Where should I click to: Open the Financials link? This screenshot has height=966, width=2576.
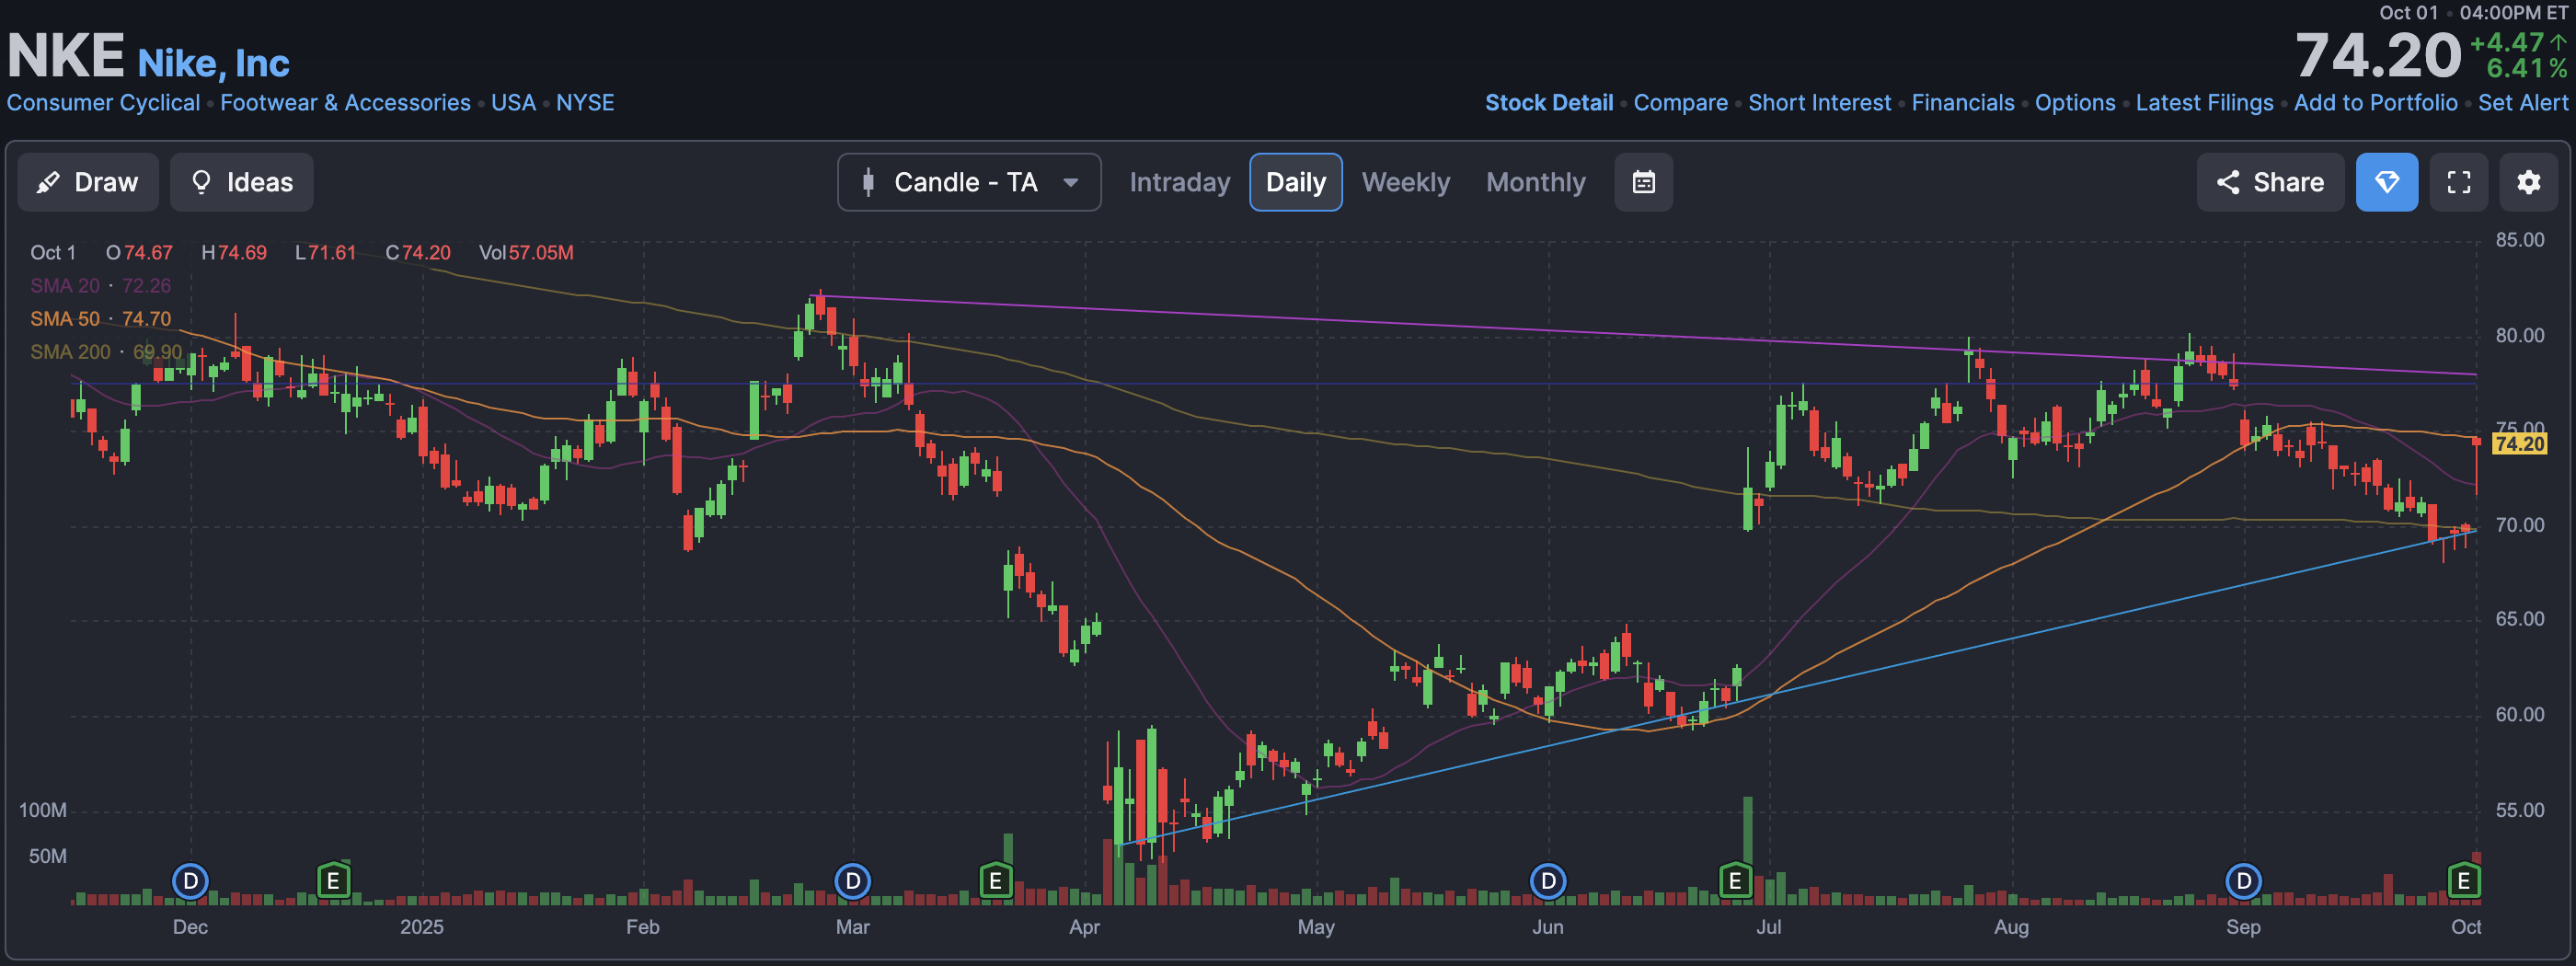point(1962,103)
